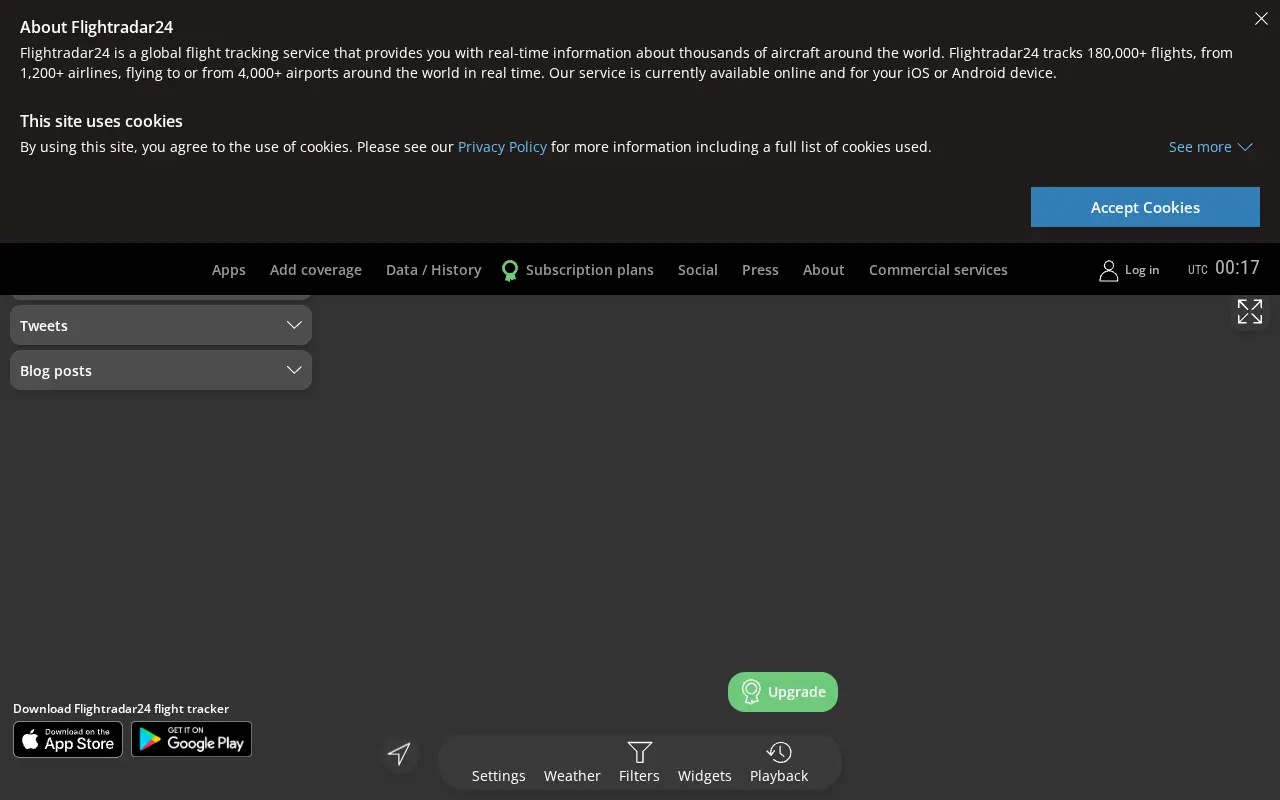The image size is (1280, 800).
Task: Open the Google Play download badge
Action: point(192,740)
